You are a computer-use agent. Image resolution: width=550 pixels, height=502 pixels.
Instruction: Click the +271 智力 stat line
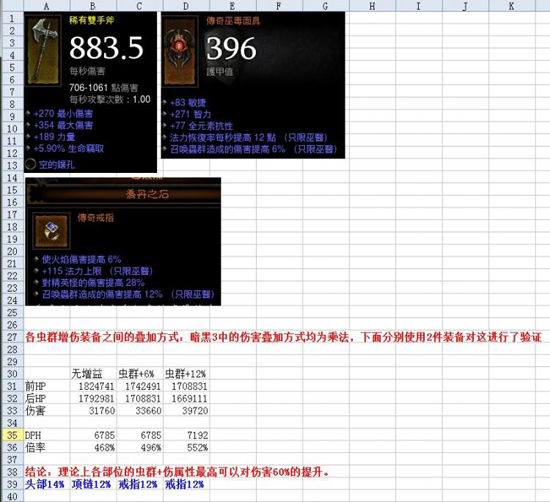click(190, 114)
